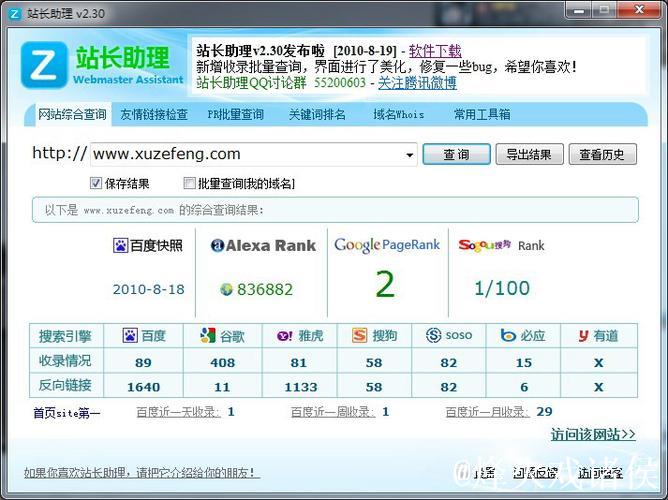The height and width of the screenshot is (500, 668).
Task: Minimize the 站长助理 window
Action: pos(579,10)
